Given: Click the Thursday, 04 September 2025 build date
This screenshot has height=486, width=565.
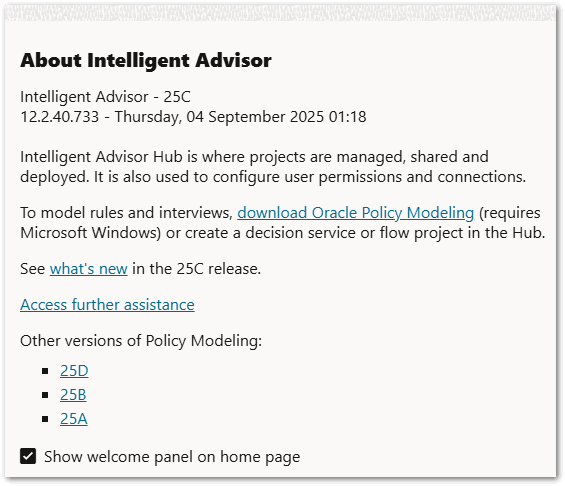Looking at the screenshot, I should point(219,117).
